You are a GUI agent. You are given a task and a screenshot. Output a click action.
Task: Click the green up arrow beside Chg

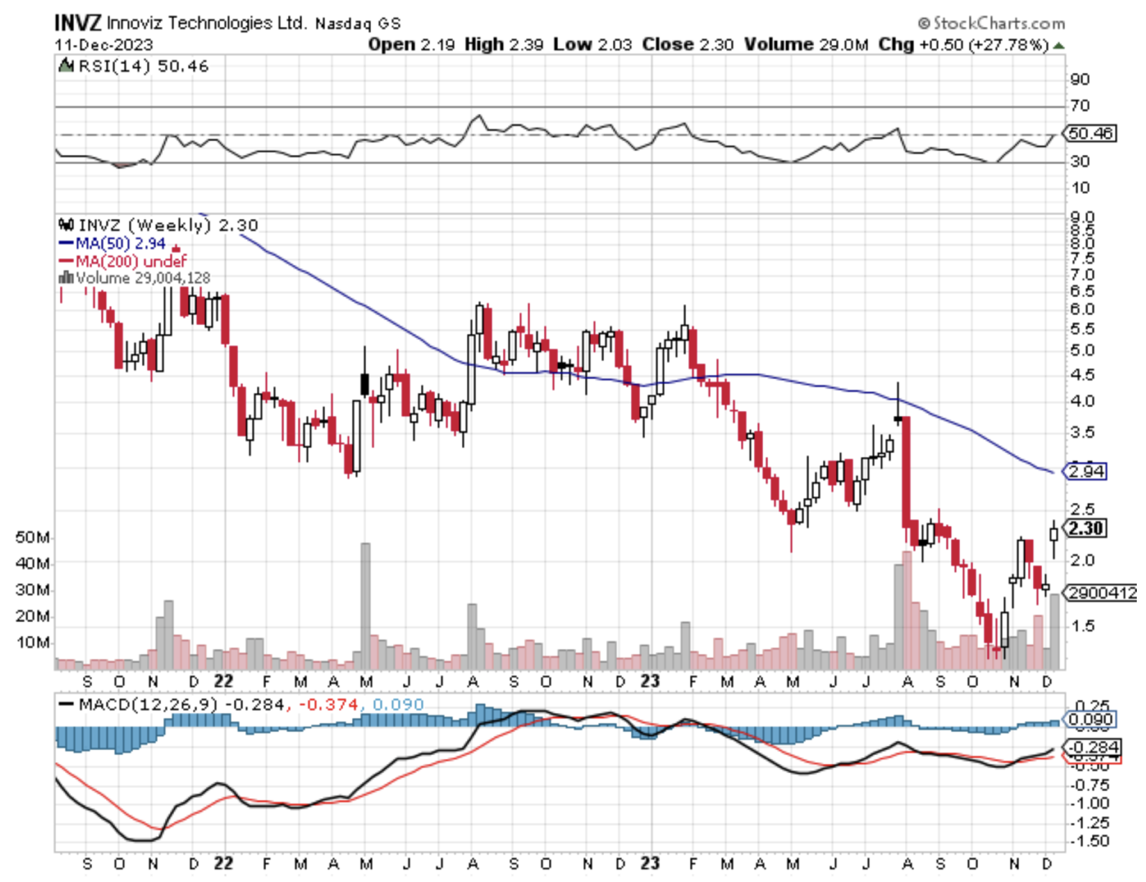1058,45
